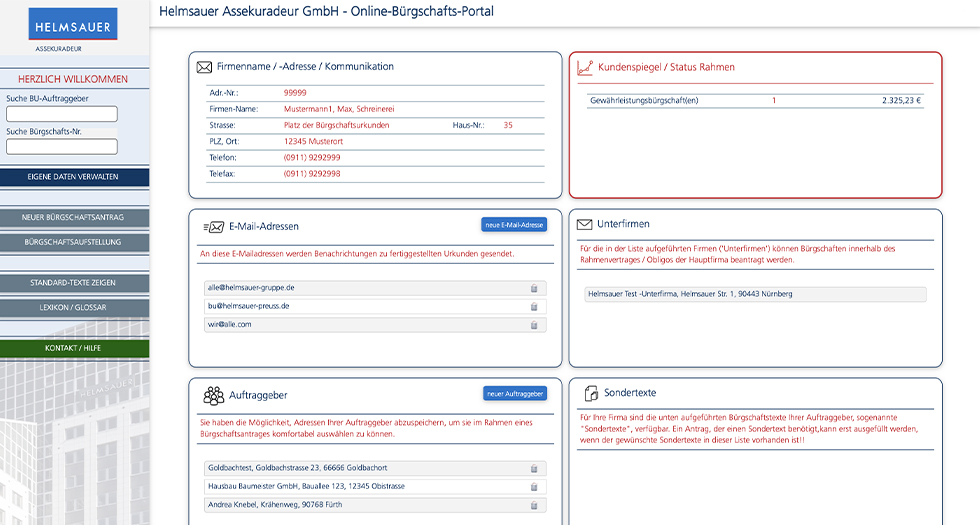Select the Helmsauer Test -Unterfirma row

click(x=755, y=294)
